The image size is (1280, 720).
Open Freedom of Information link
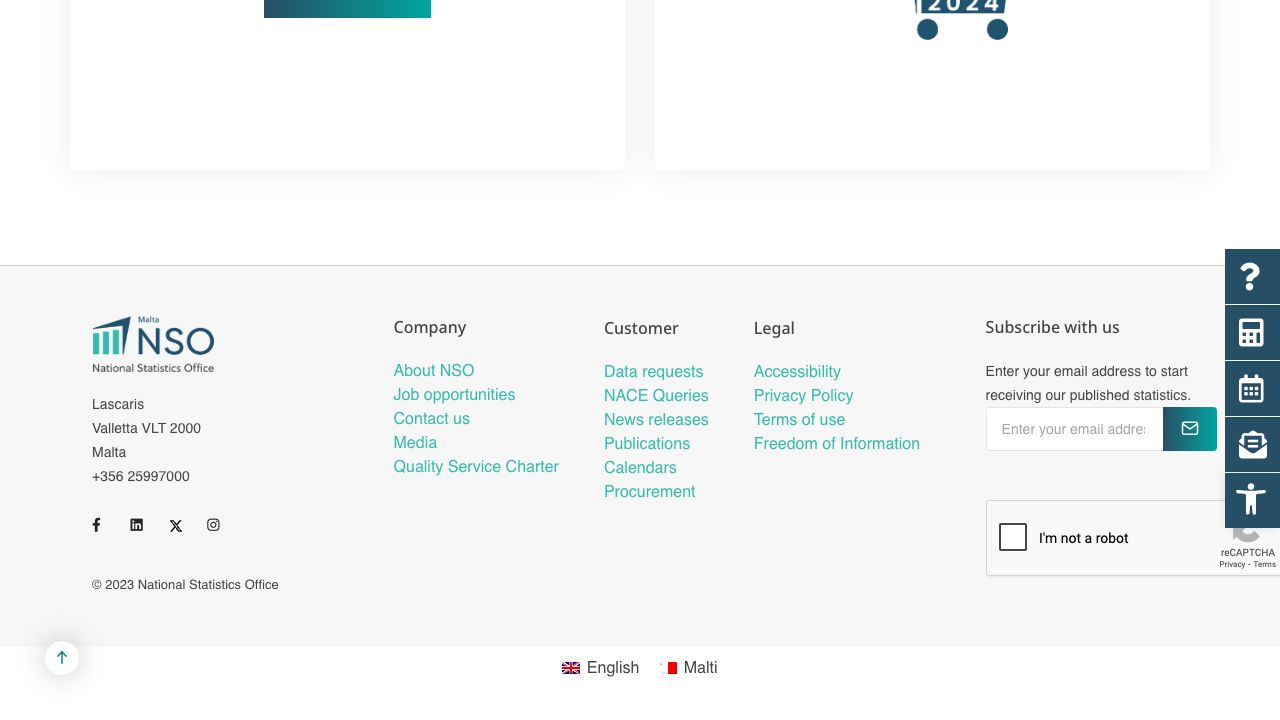click(x=836, y=444)
